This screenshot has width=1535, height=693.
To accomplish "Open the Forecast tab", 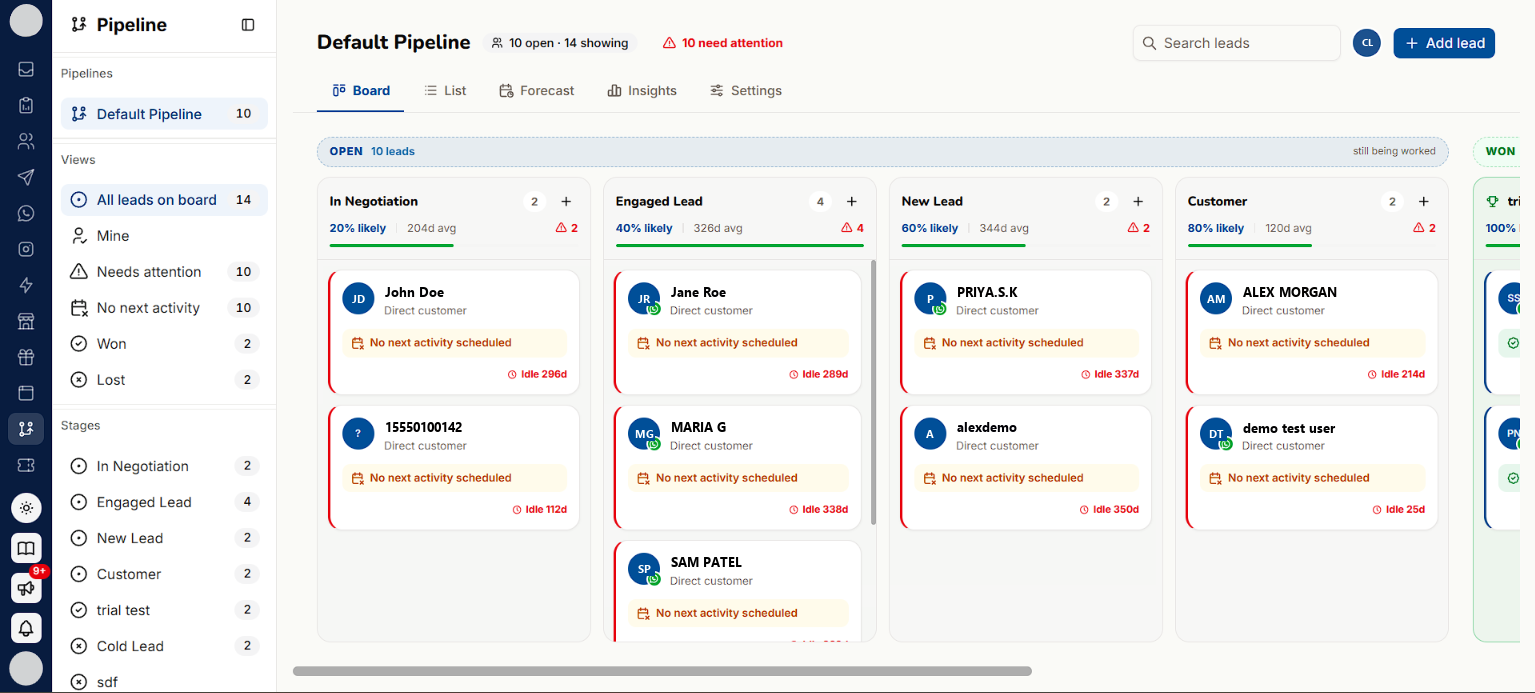I will point(537,91).
